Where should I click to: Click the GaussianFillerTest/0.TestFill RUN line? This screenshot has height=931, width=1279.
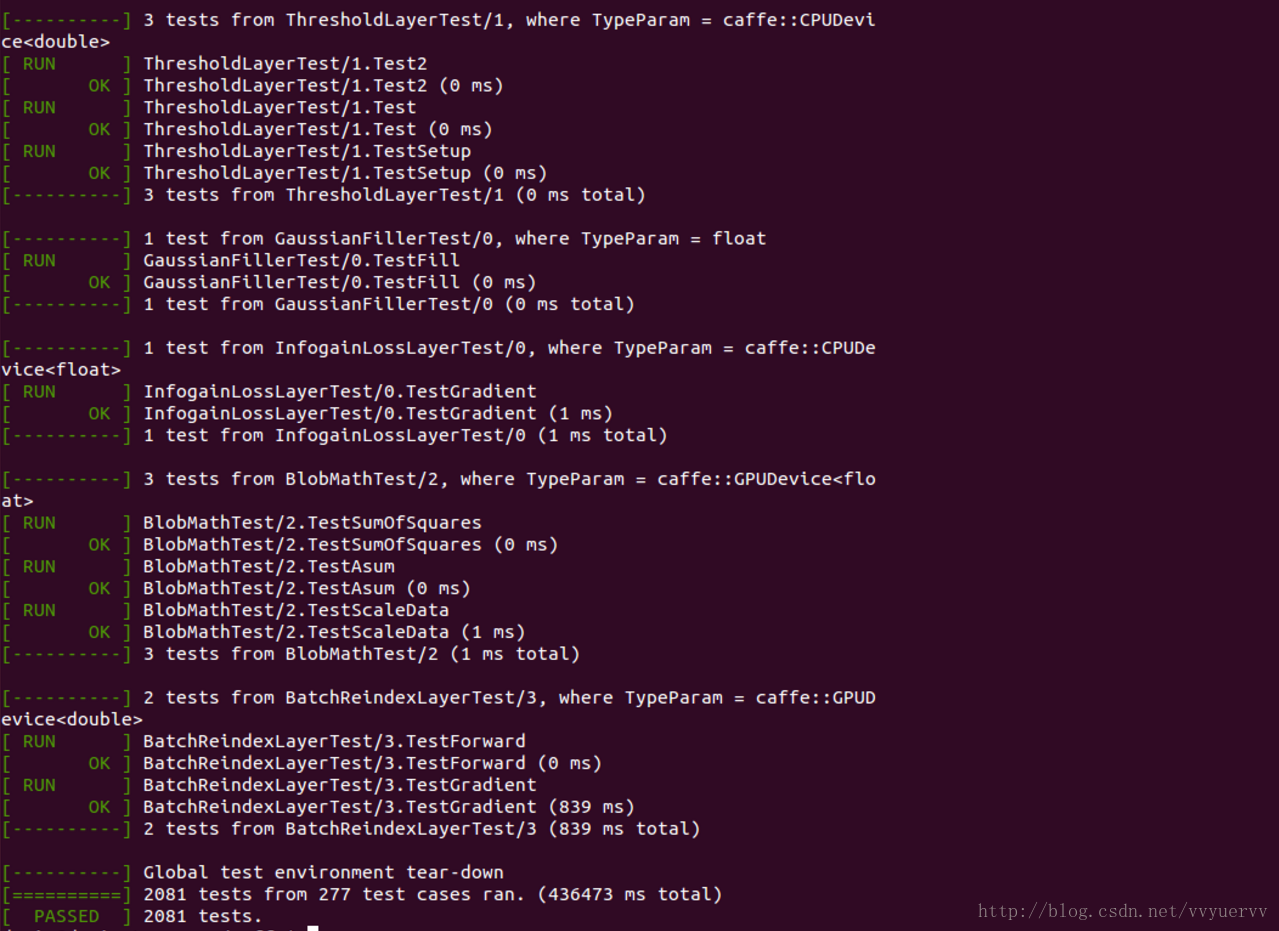301,260
